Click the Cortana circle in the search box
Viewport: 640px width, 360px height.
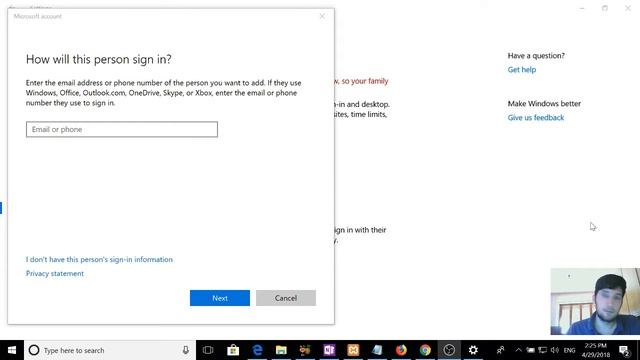[34, 350]
